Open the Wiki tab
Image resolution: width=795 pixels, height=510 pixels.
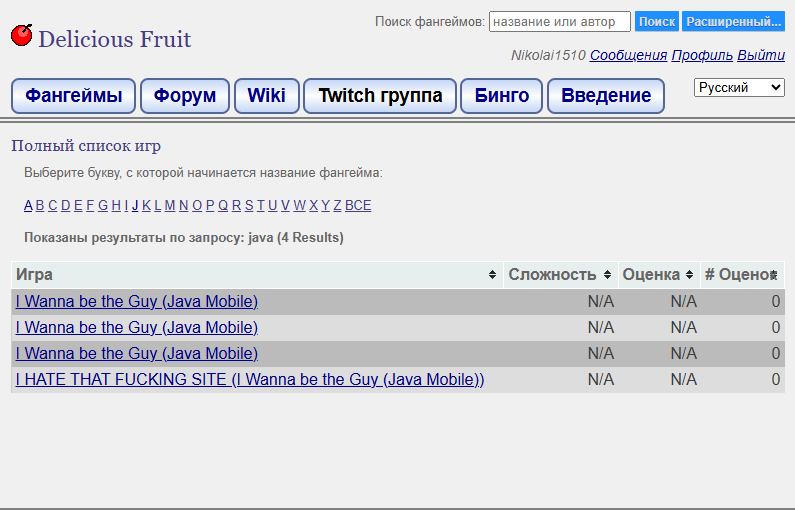click(x=267, y=96)
